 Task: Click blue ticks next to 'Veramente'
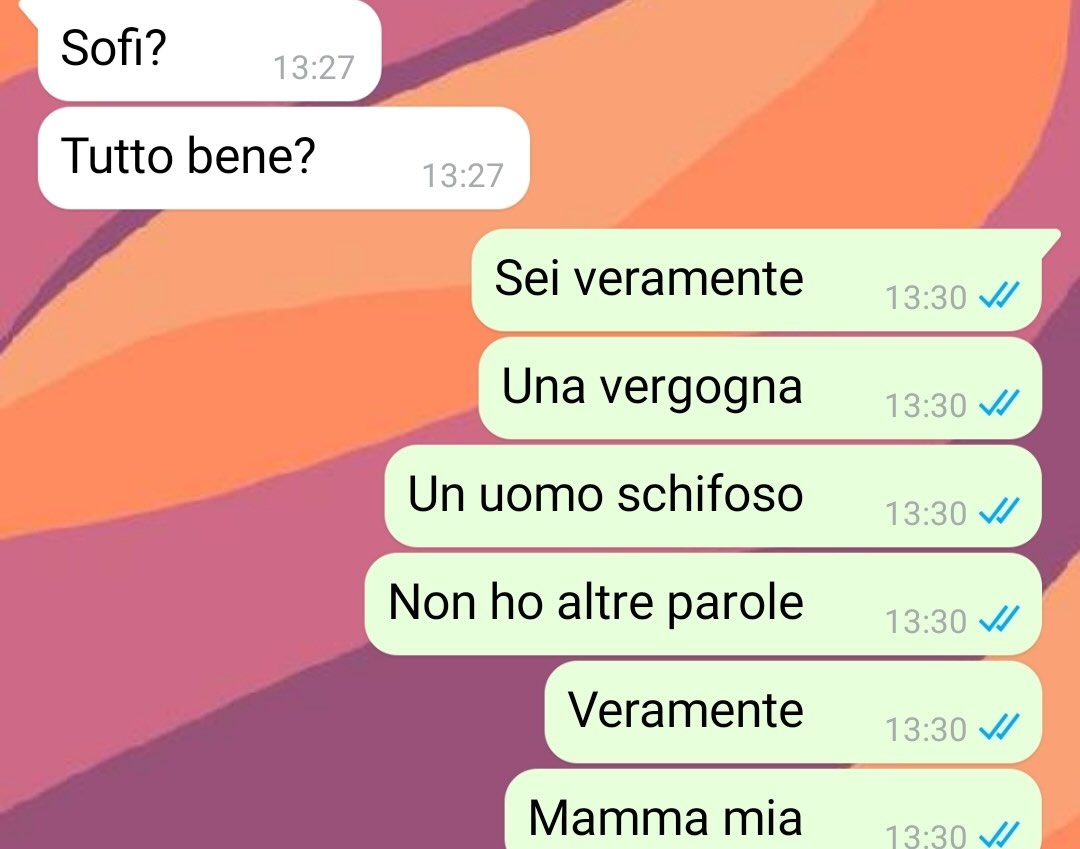pyautogui.click(x=999, y=727)
